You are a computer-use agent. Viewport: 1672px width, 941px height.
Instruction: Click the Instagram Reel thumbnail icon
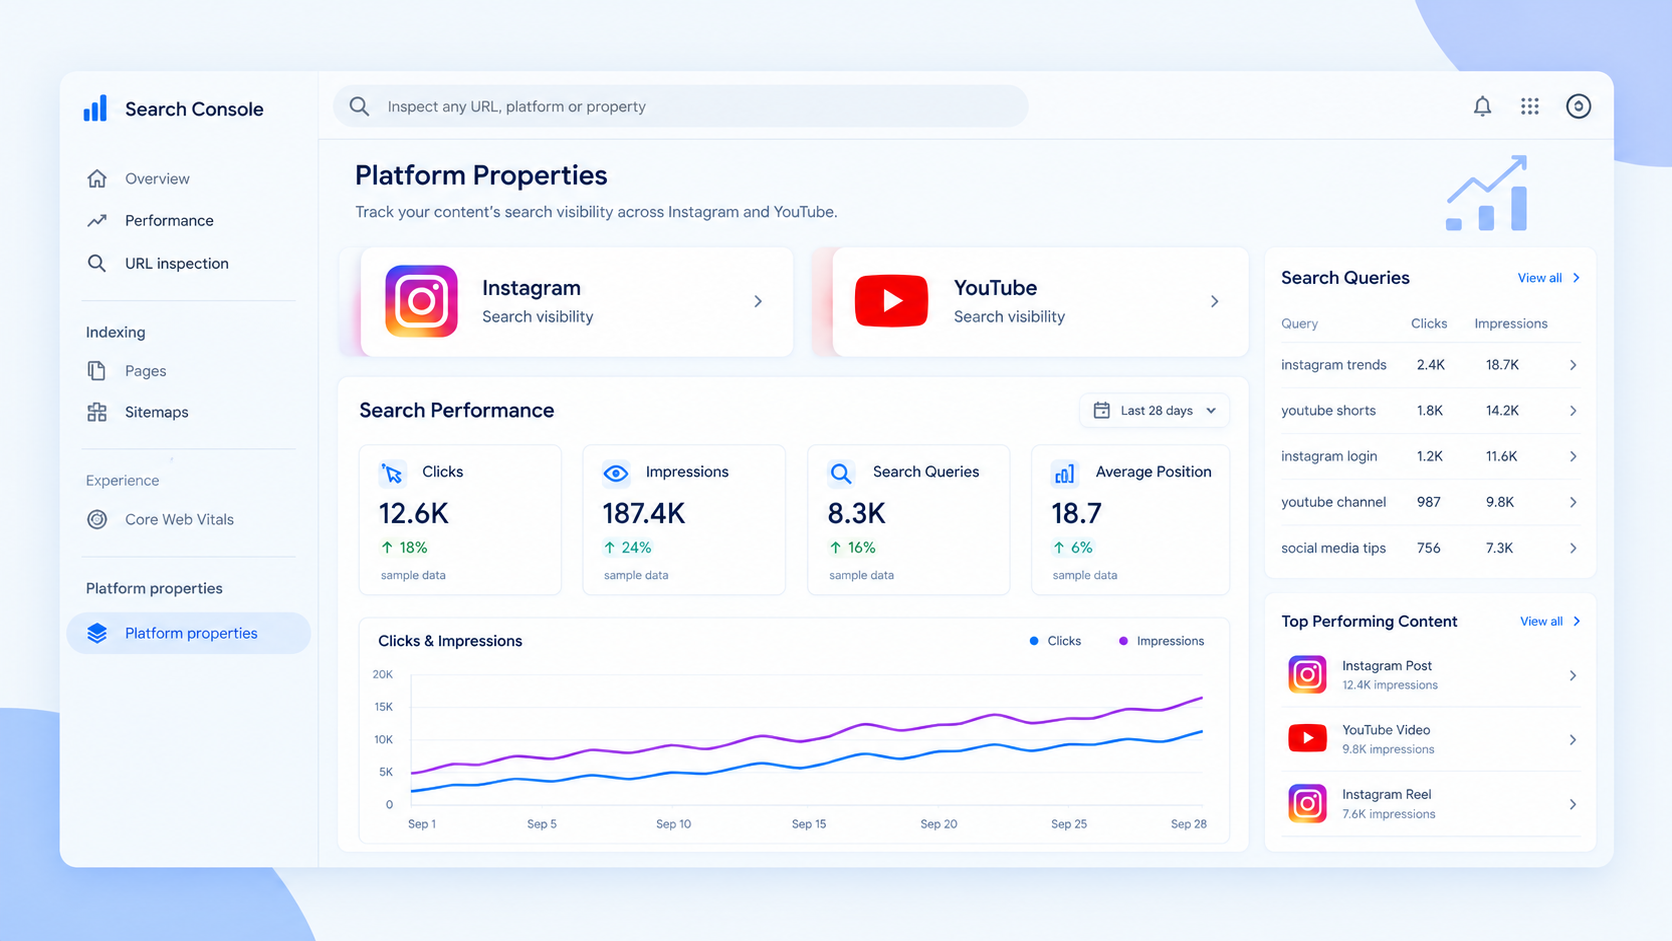[x=1307, y=804]
